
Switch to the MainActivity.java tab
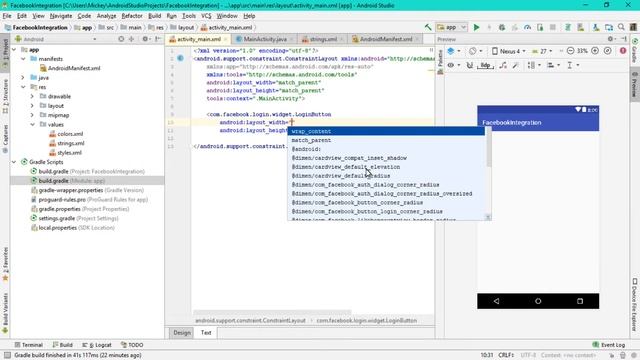click(265, 39)
